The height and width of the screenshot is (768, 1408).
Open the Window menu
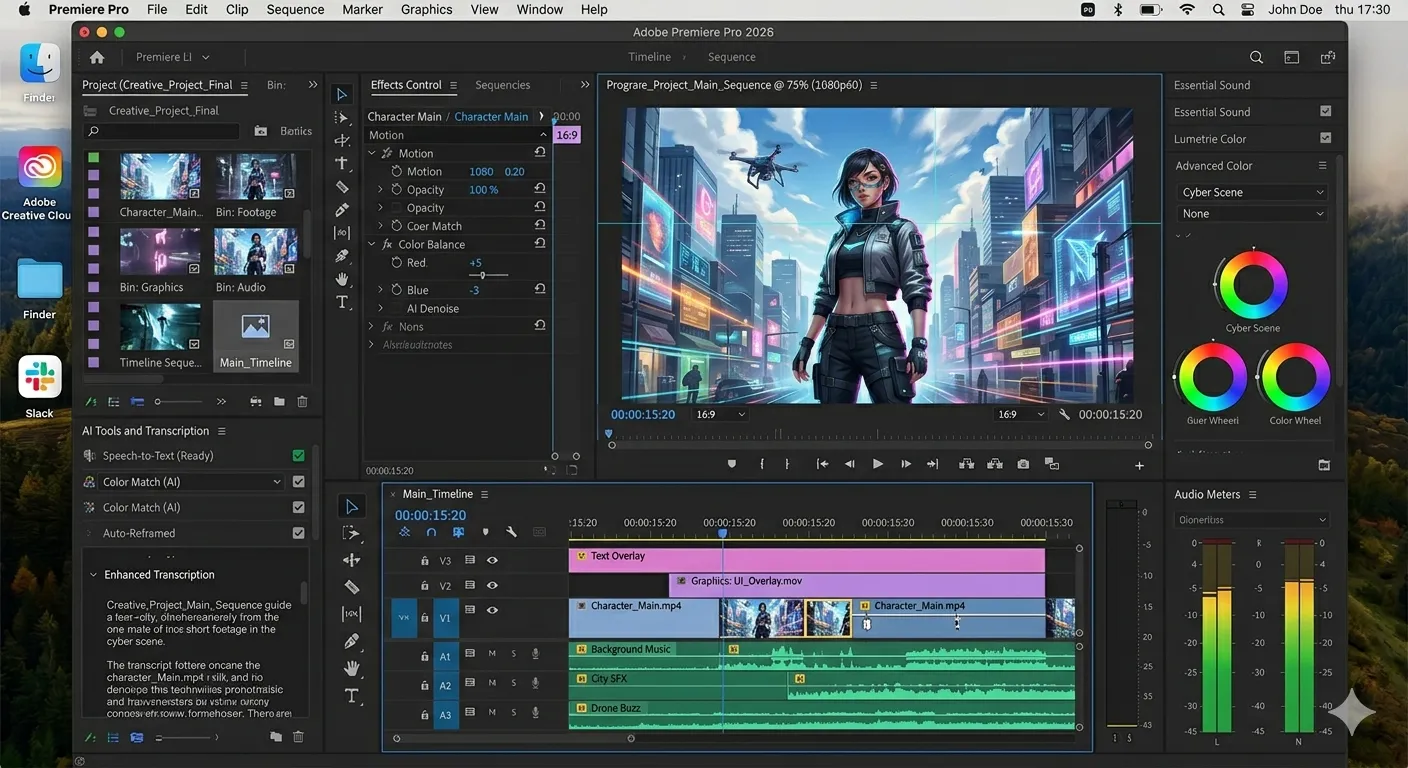[540, 9]
